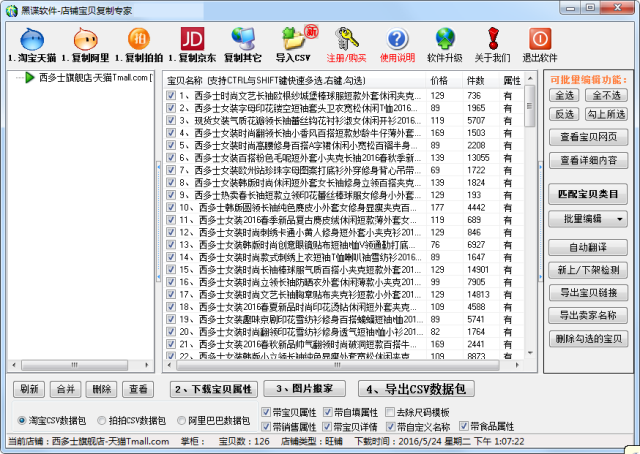Toggle the 带宝贝属性 checkbox
Image resolution: width=640 pixels, height=454 pixels.
pos(266,412)
